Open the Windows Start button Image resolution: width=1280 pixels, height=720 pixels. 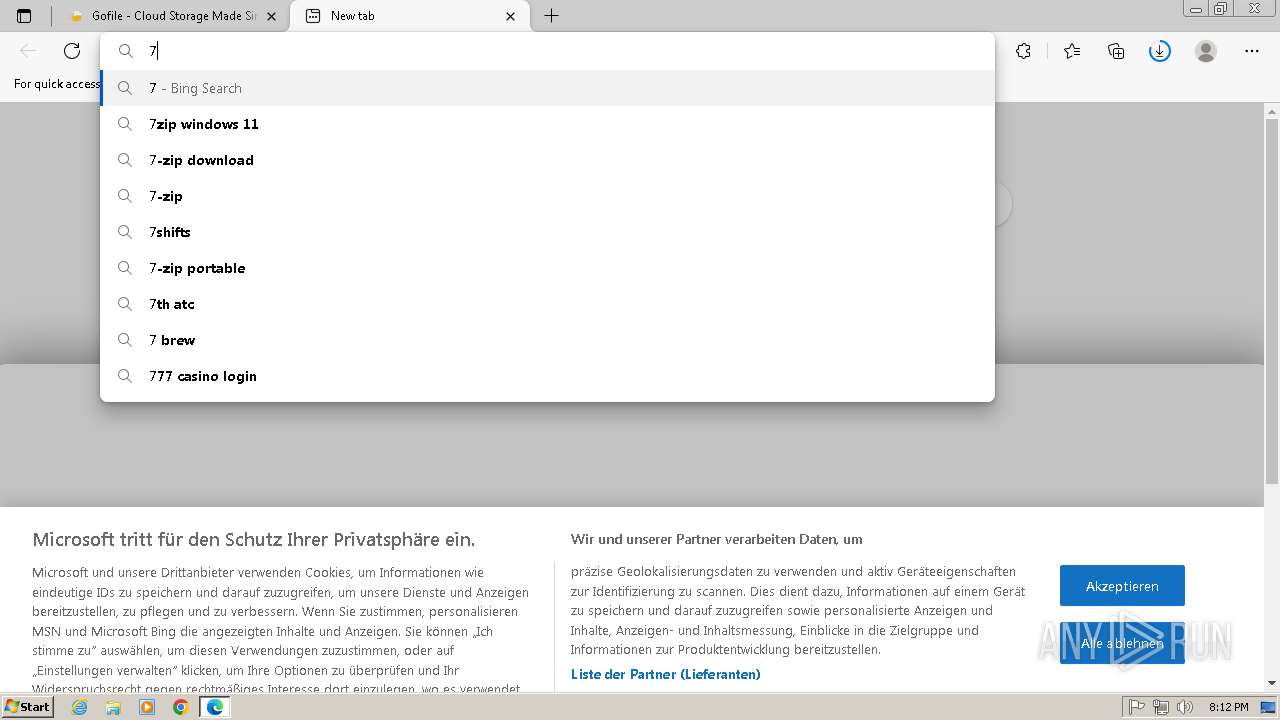click(28, 707)
